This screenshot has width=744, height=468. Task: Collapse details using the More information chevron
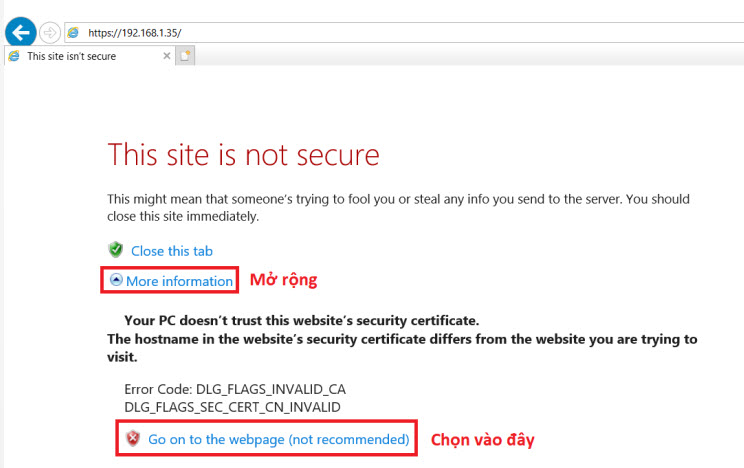(116, 281)
